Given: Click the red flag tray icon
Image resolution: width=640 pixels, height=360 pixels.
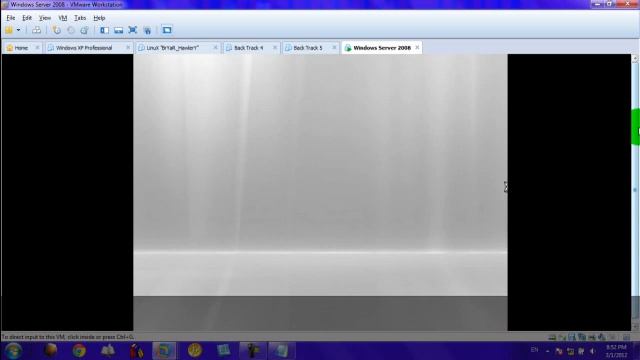Looking at the screenshot, I should (558, 351).
